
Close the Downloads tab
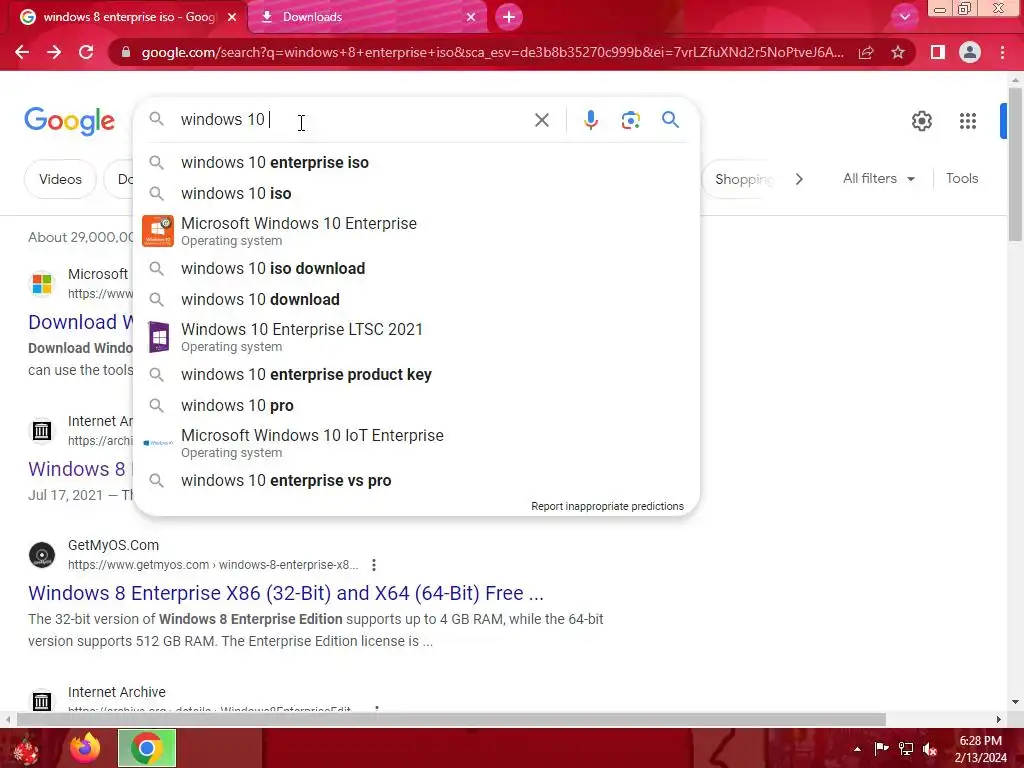pos(471,17)
